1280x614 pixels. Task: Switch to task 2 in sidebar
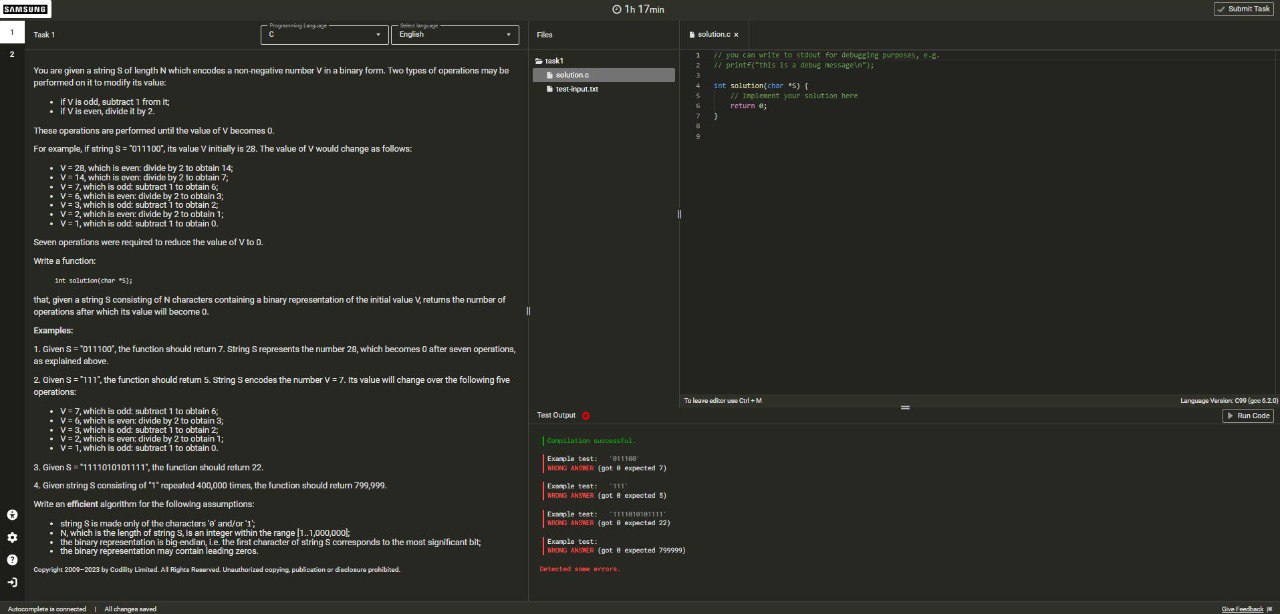click(12, 54)
